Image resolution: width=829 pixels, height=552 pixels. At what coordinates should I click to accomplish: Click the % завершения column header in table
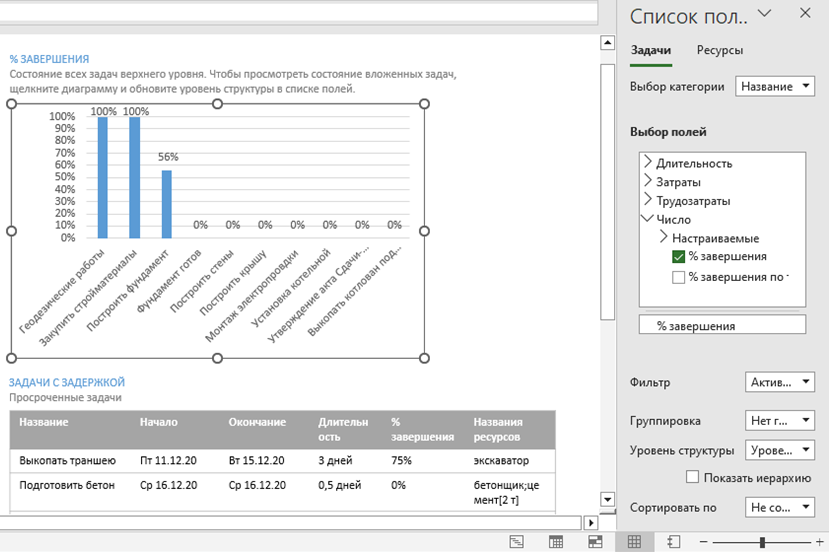click(422, 429)
